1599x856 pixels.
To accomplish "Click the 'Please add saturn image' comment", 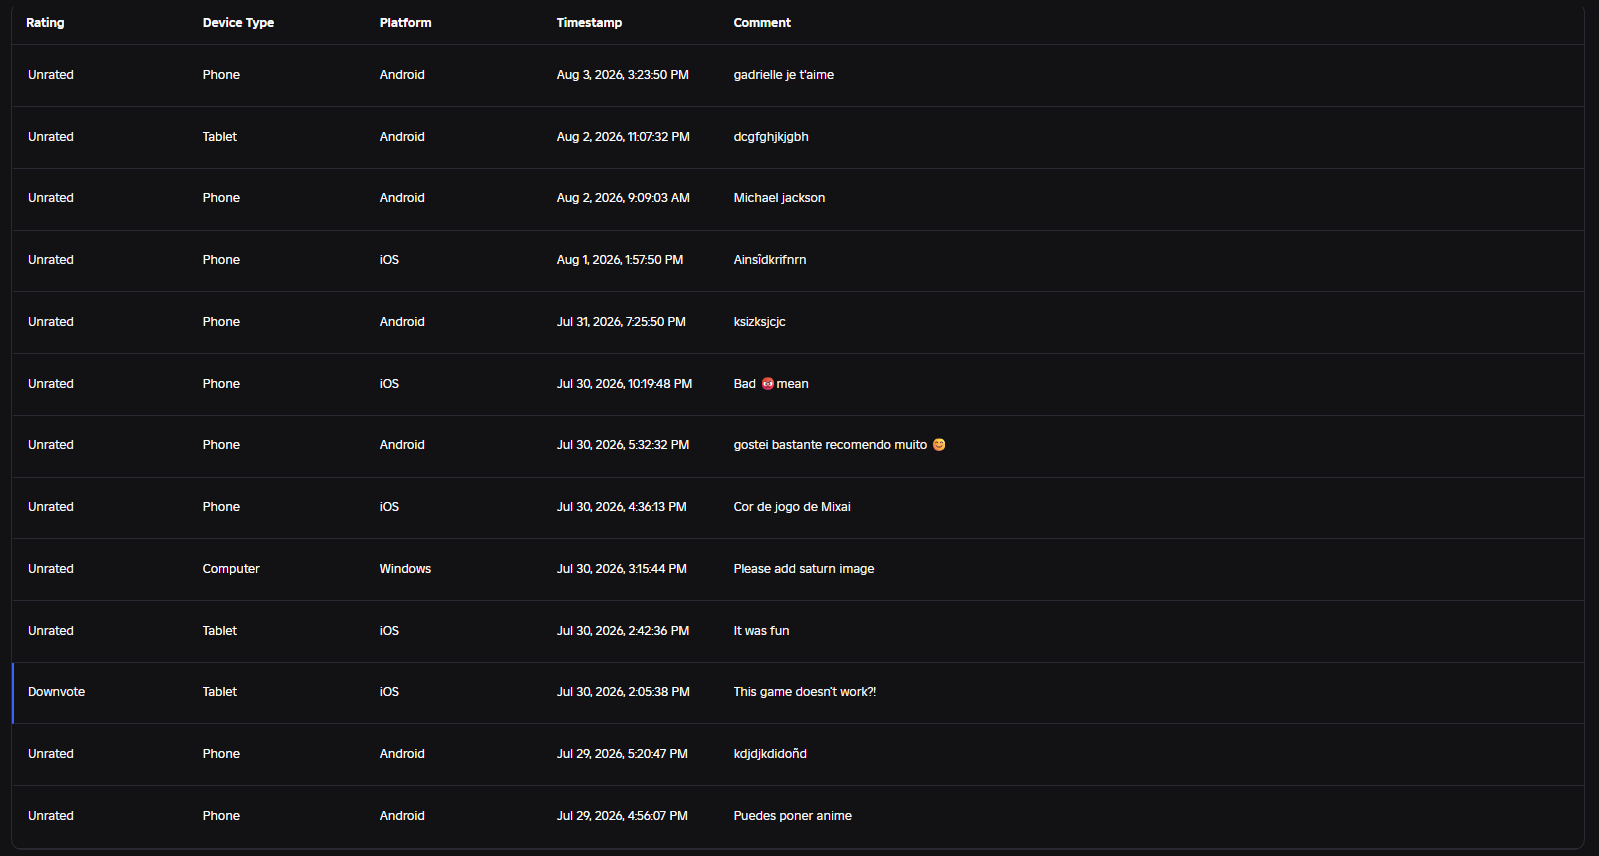I will [803, 569].
